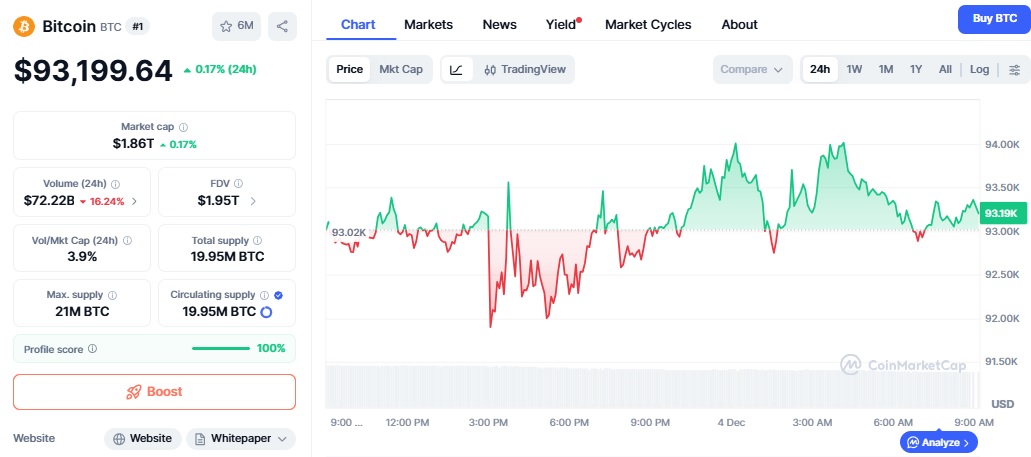Click the Buy BTC button
1031x457 pixels.
[x=993, y=19]
